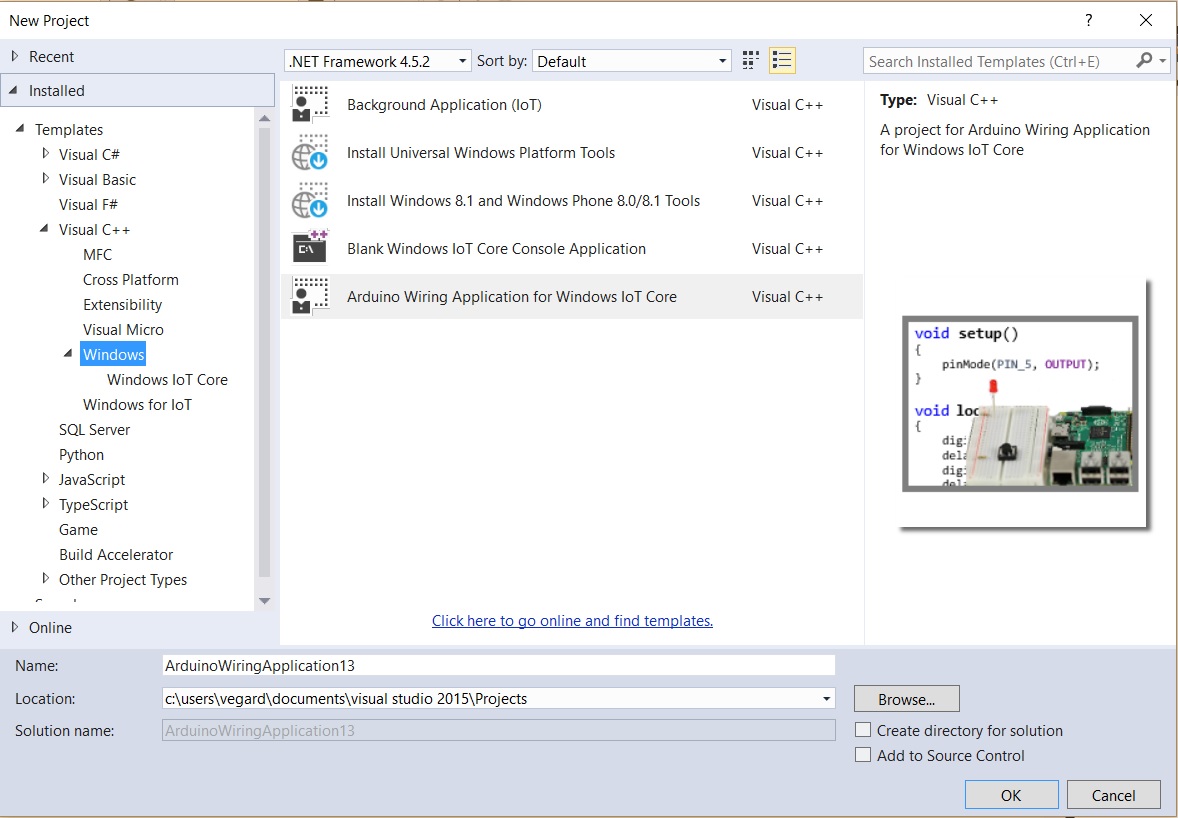Enable Create directory for solution

pyautogui.click(x=863, y=730)
